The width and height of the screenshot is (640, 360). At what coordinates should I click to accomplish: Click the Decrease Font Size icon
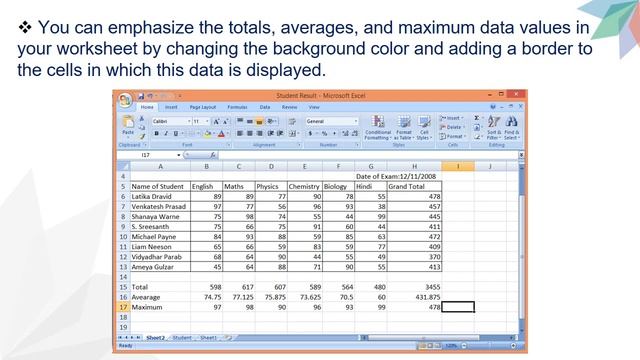225,121
